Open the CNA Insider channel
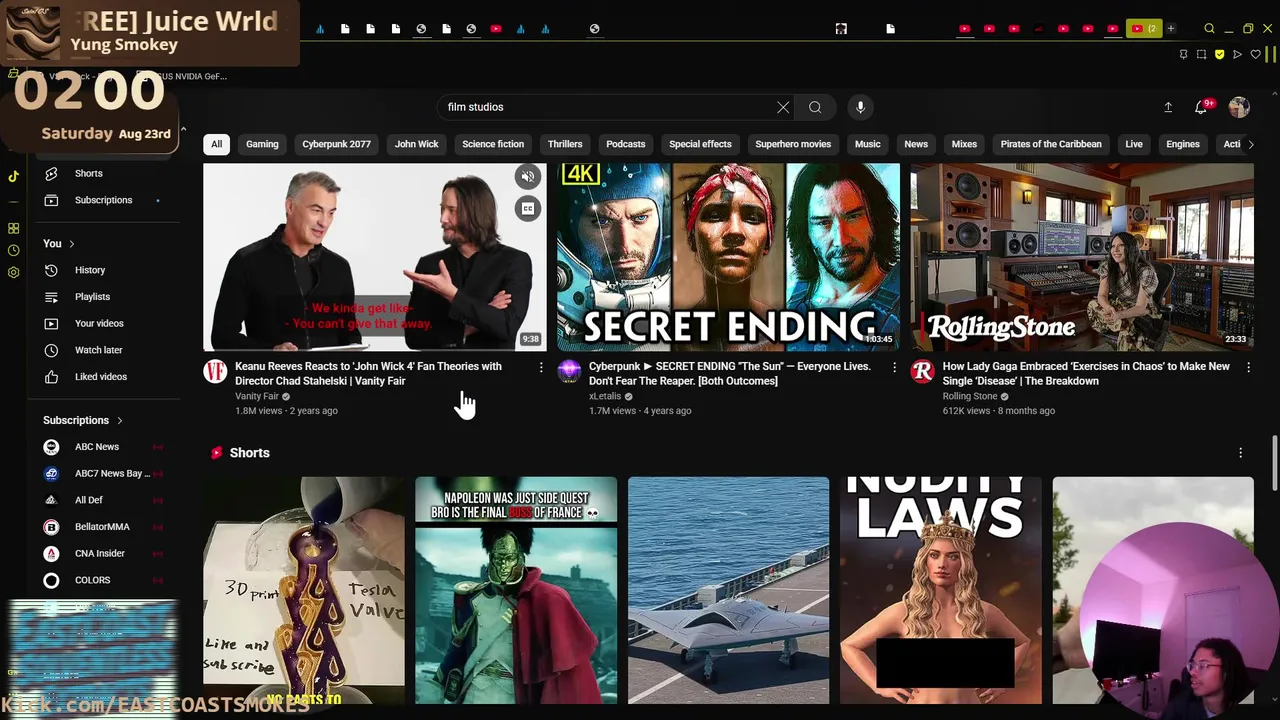 click(x=99, y=553)
